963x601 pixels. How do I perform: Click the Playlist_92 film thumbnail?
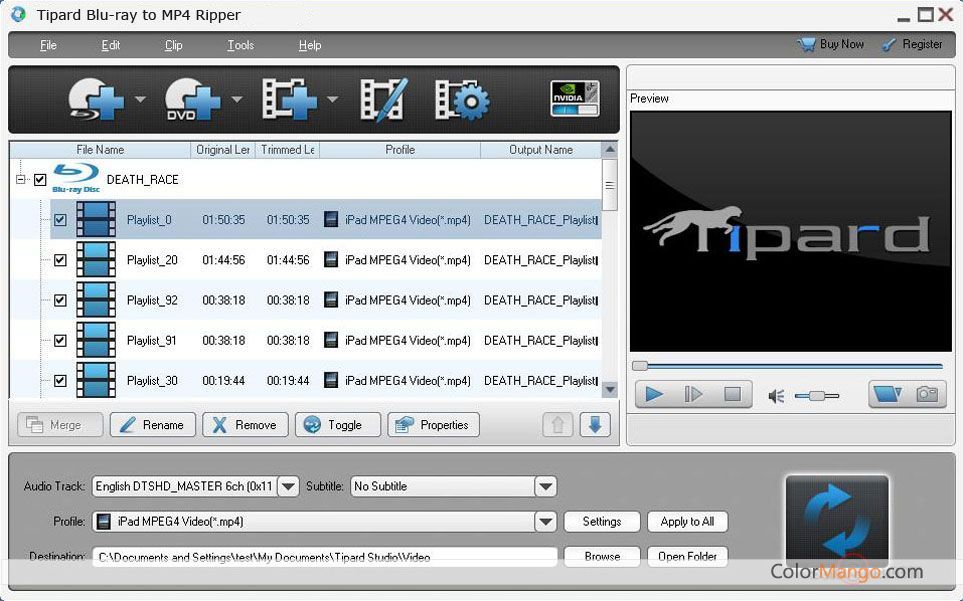pyautogui.click(x=96, y=300)
